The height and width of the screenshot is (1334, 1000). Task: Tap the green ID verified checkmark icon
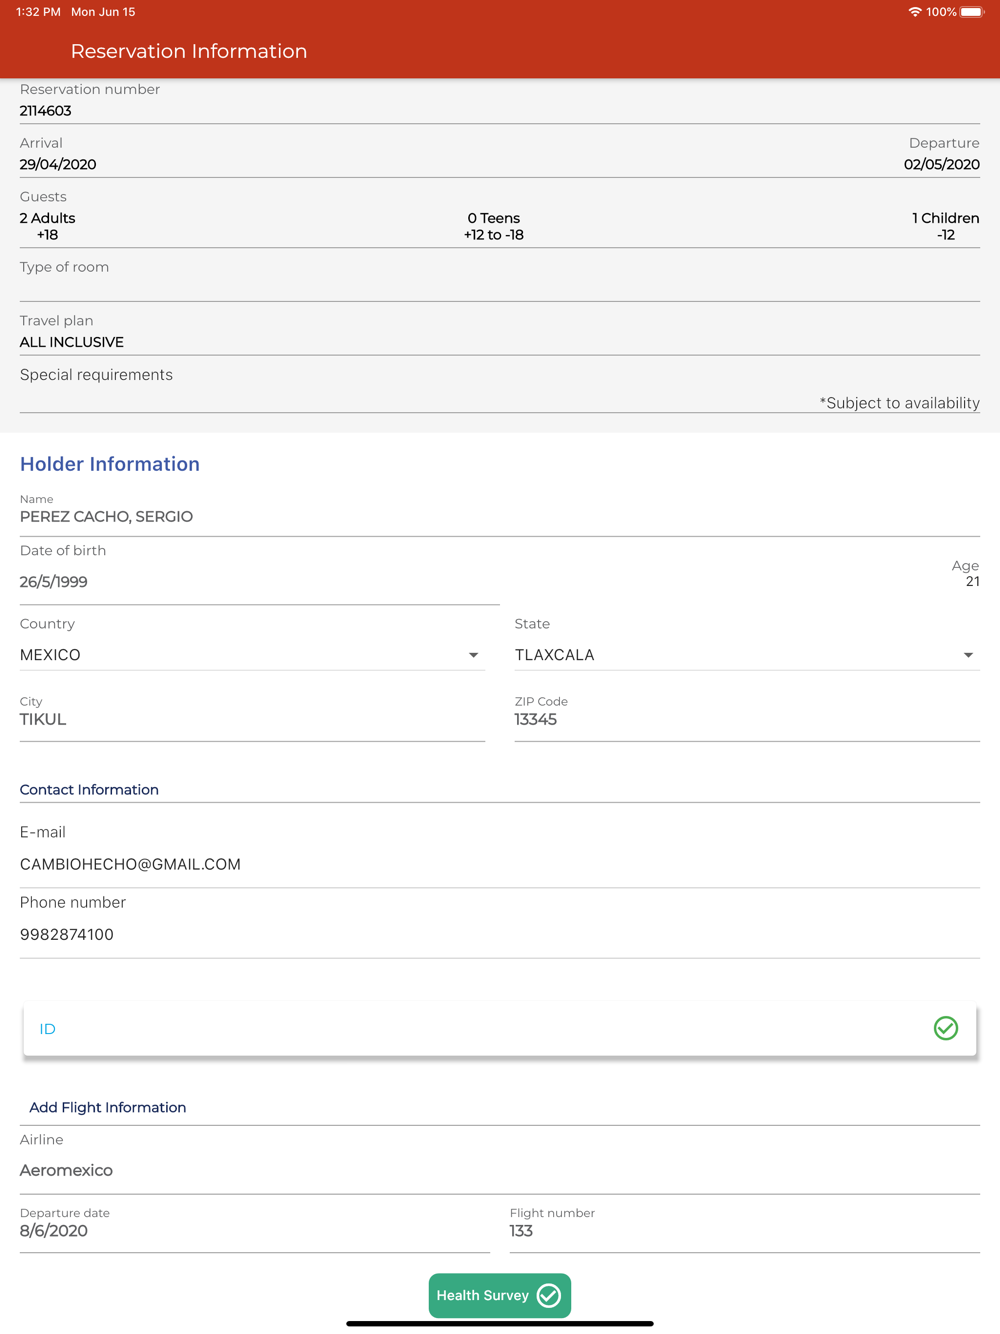tap(945, 1028)
